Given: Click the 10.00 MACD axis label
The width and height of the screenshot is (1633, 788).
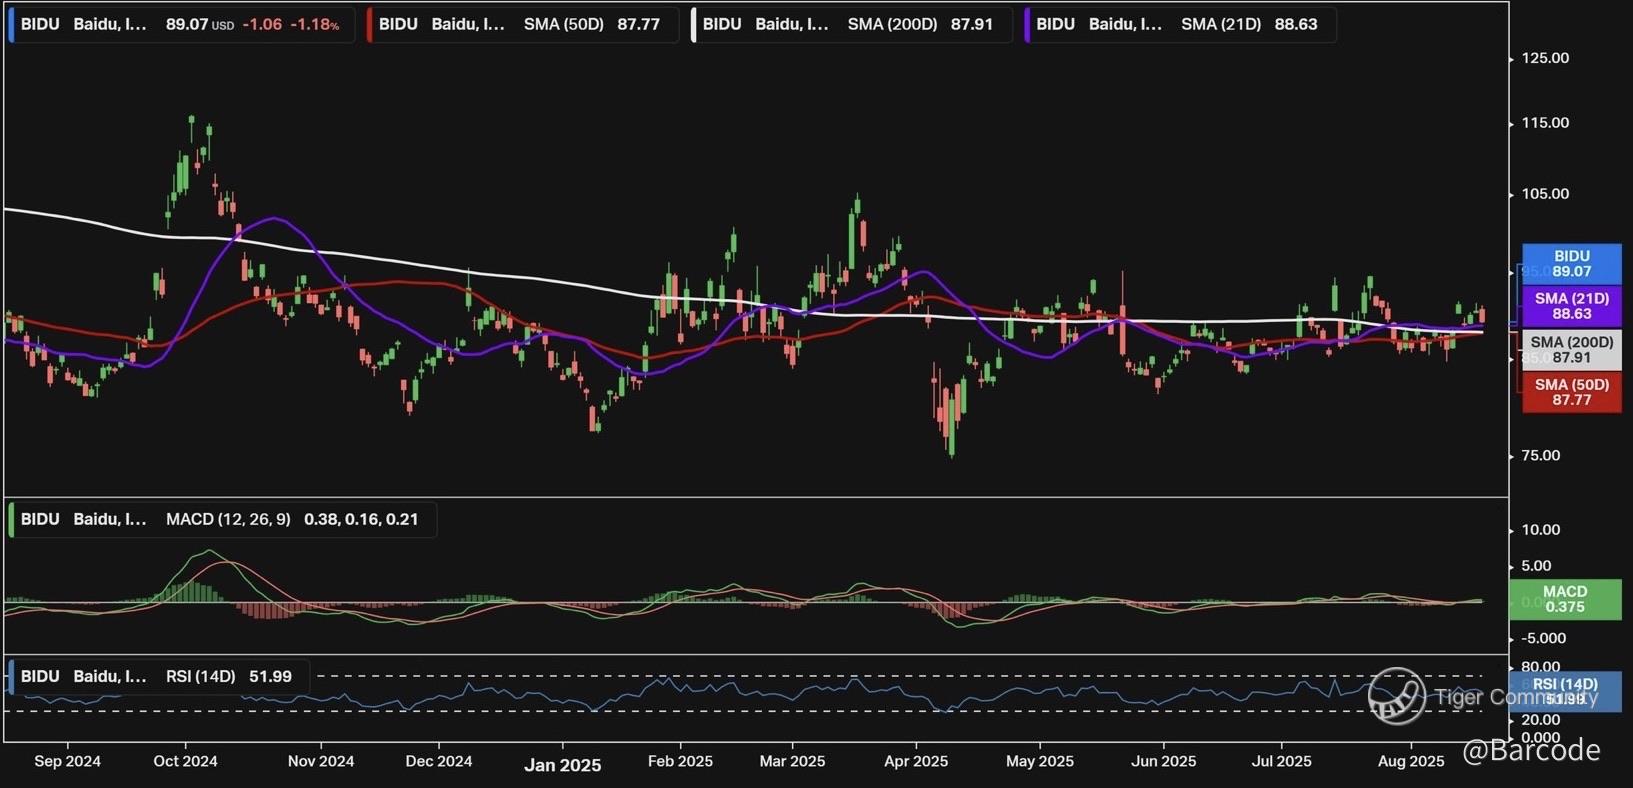Looking at the screenshot, I should 1540,530.
